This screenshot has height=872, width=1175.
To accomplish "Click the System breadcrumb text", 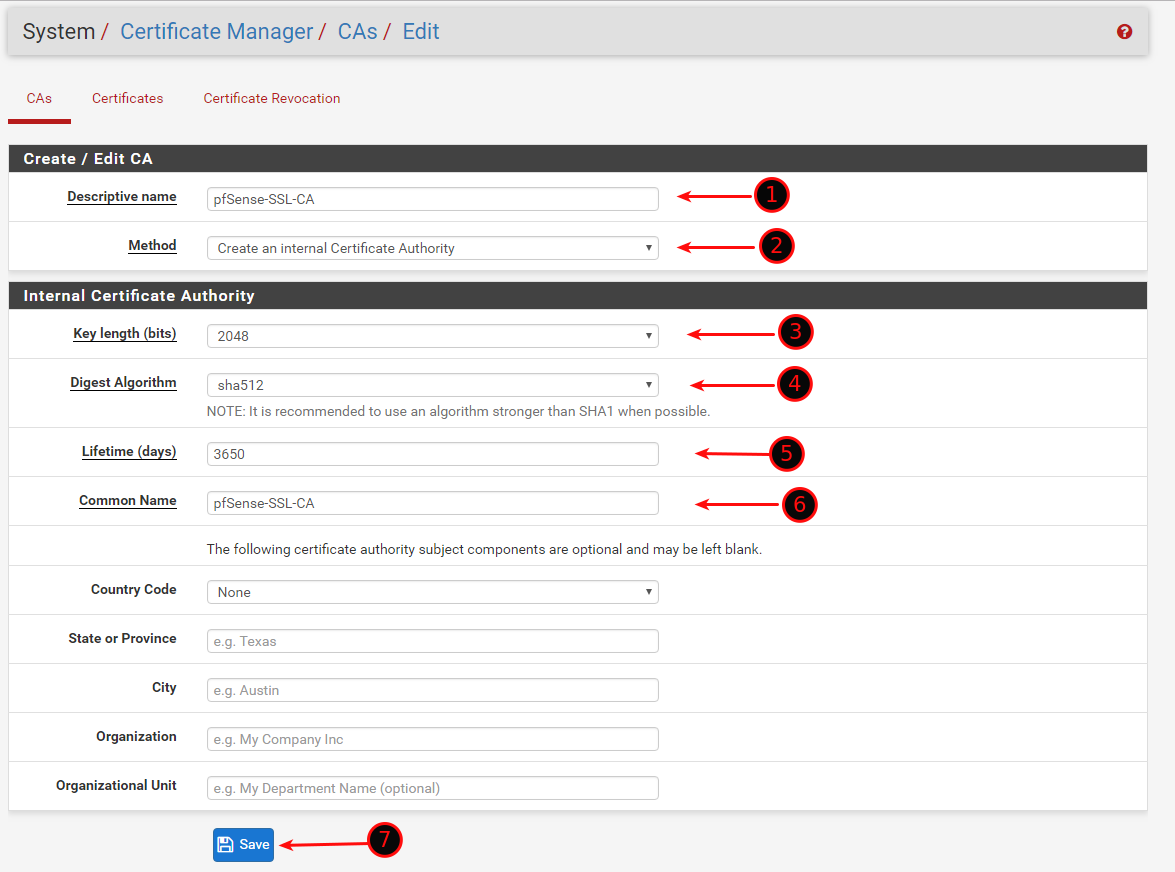I will pyautogui.click(x=58, y=31).
